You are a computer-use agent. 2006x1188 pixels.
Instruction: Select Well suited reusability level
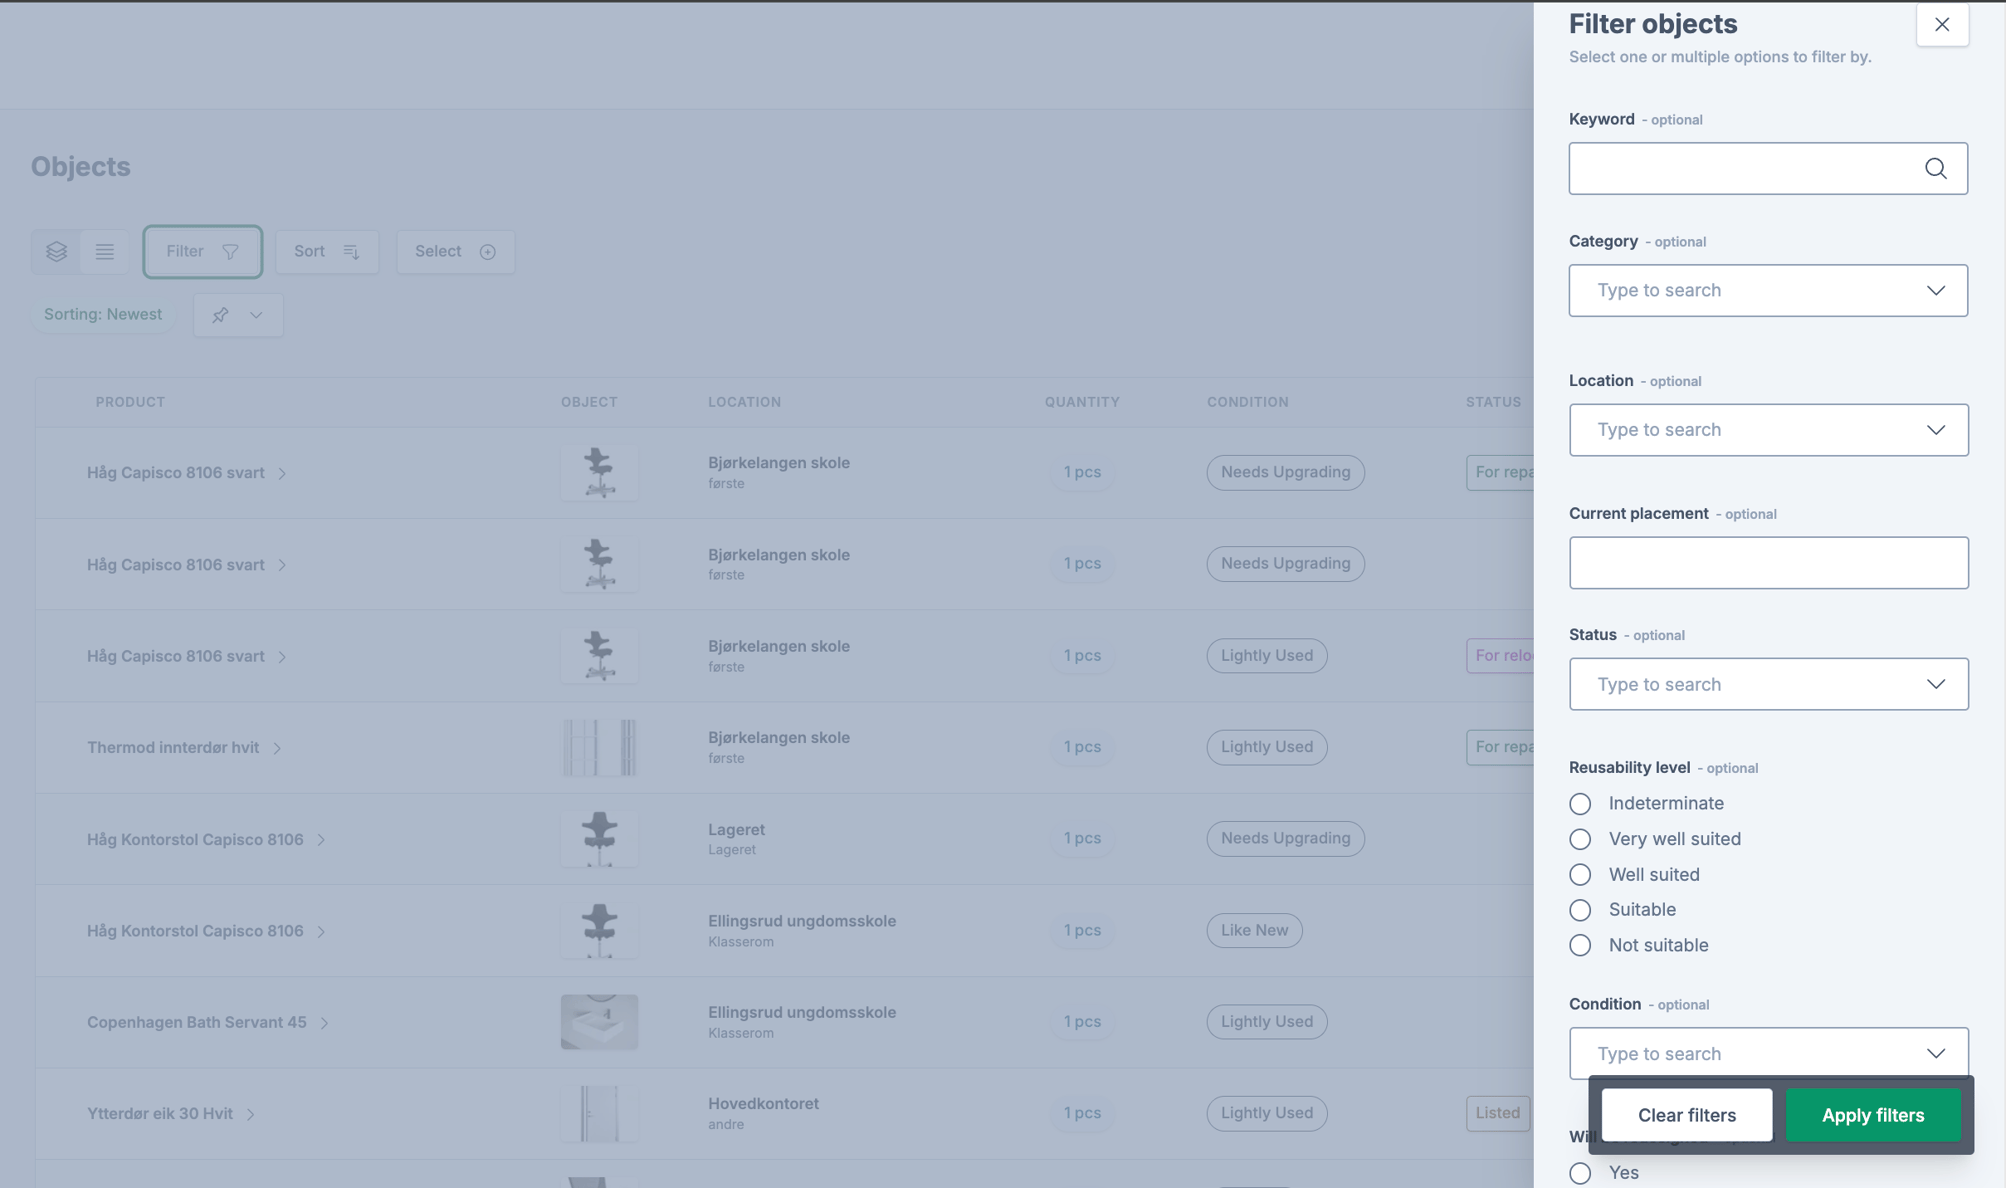click(1580, 875)
